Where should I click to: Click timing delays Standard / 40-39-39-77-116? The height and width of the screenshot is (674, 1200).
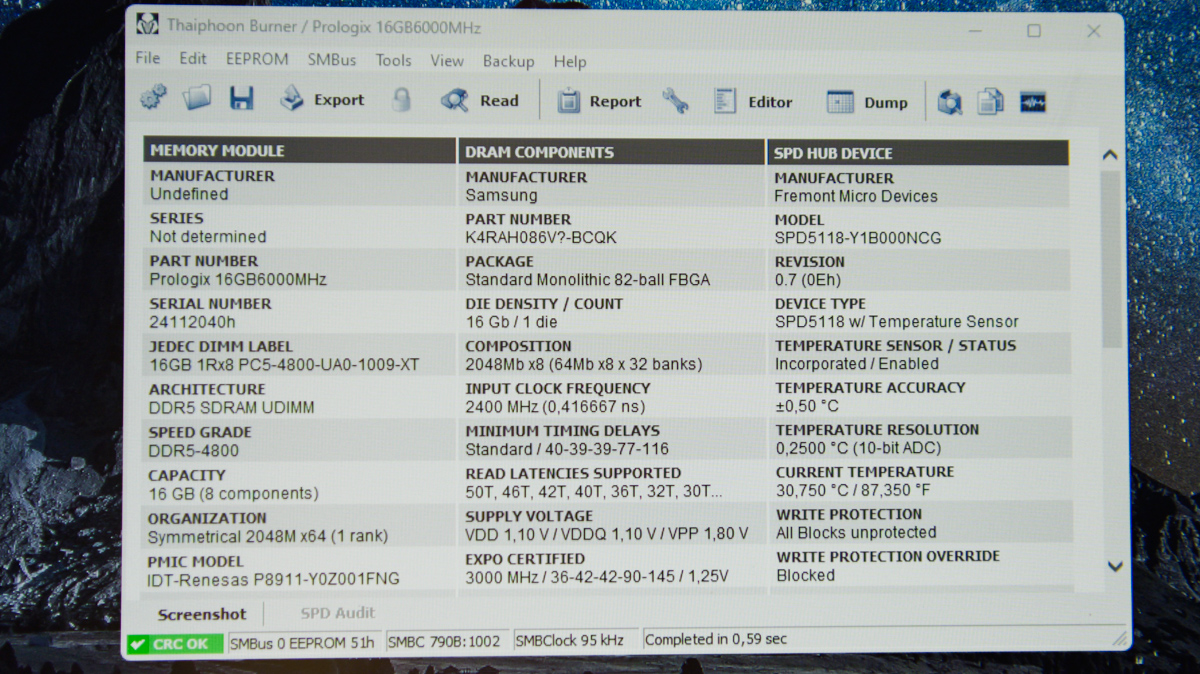(x=567, y=449)
